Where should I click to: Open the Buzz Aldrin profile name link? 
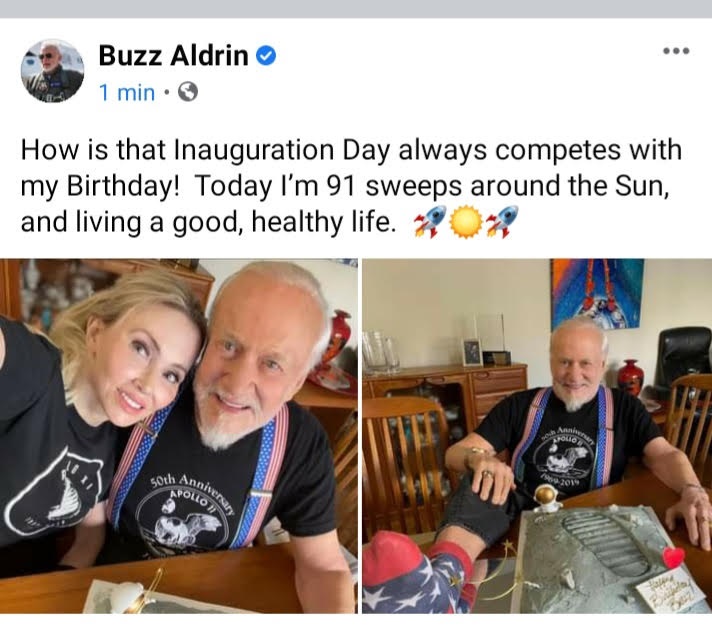(173, 55)
